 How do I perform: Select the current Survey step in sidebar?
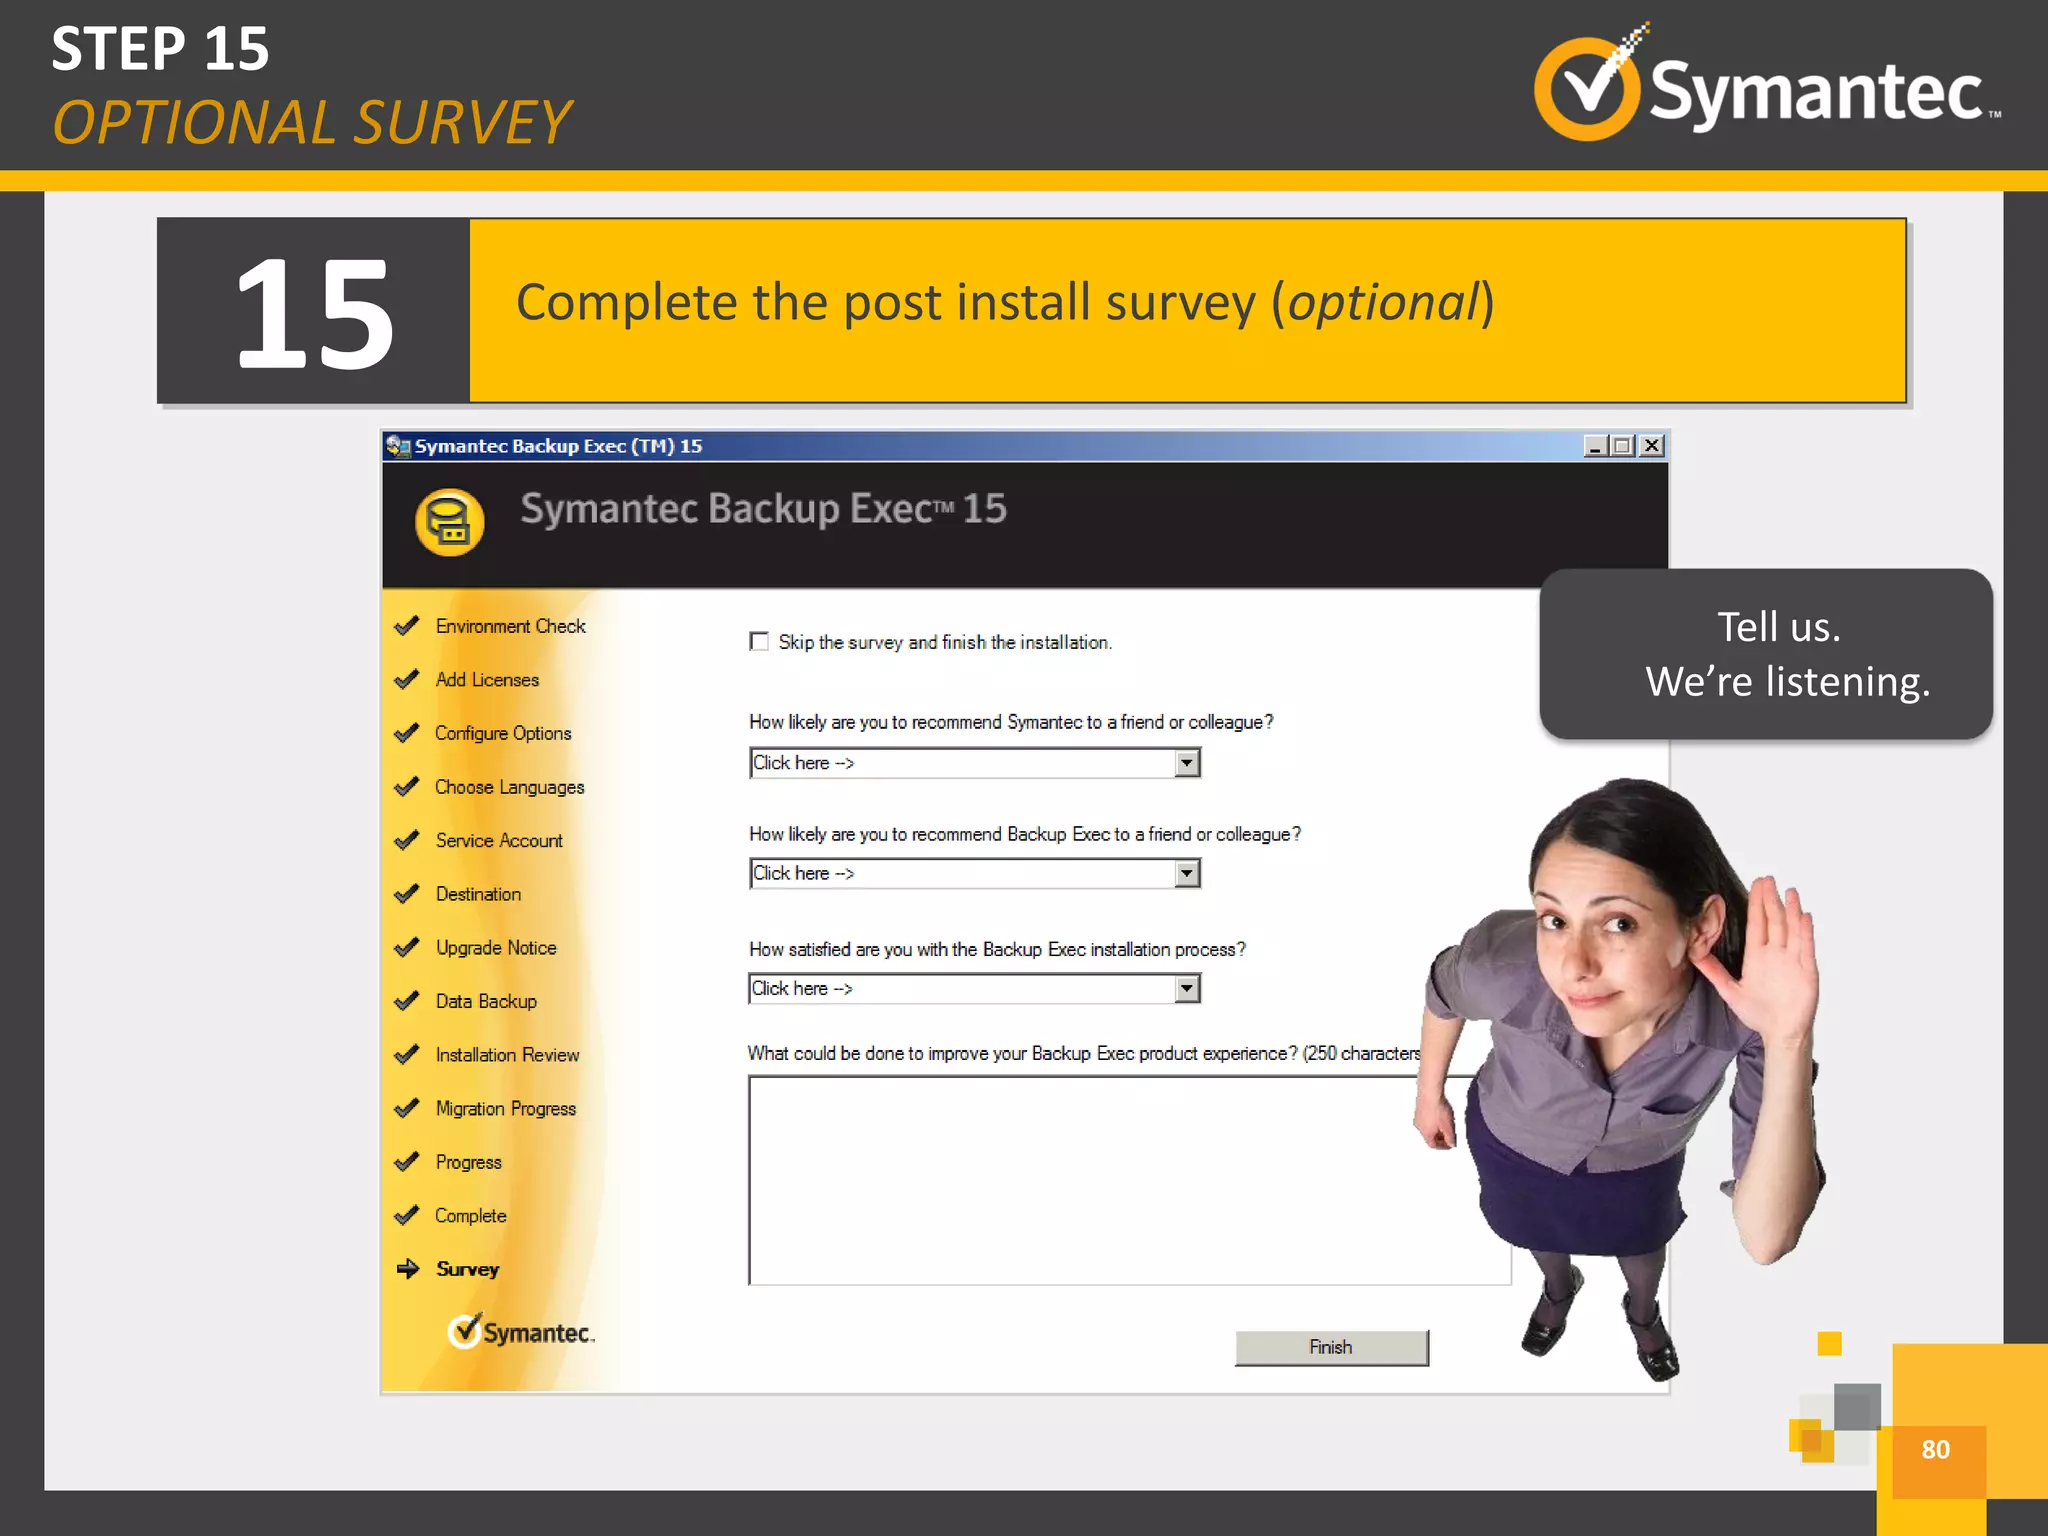point(467,1269)
